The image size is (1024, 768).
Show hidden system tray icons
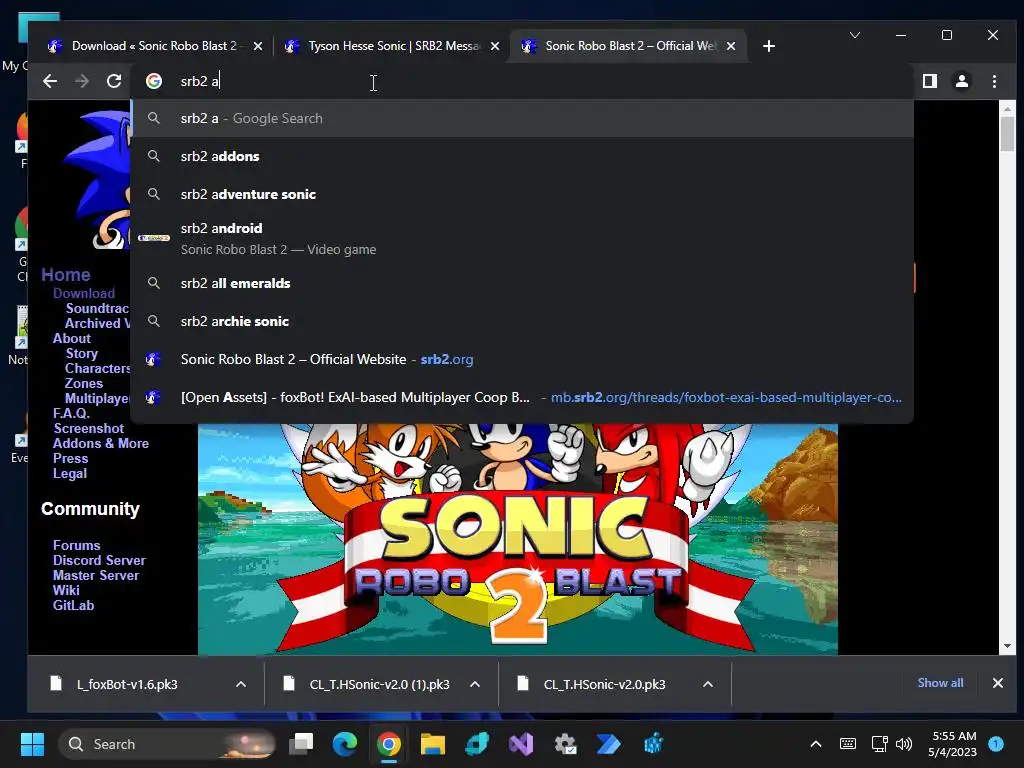pyautogui.click(x=816, y=744)
